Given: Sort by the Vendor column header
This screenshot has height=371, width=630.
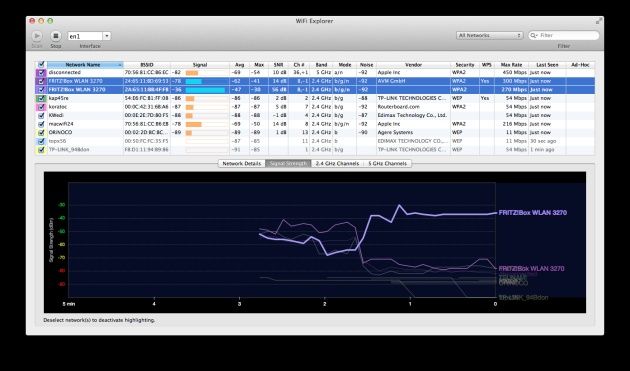Looking at the screenshot, I should tap(413, 65).
